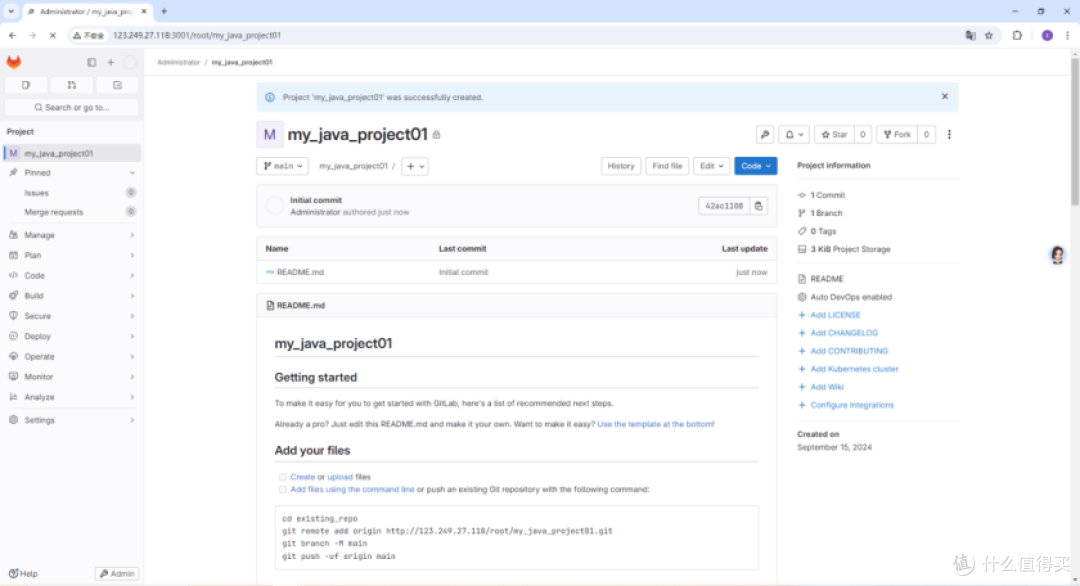Collapse the Pinned section in sidebar
Screen dimensions: 1080x586
click(x=72, y=173)
